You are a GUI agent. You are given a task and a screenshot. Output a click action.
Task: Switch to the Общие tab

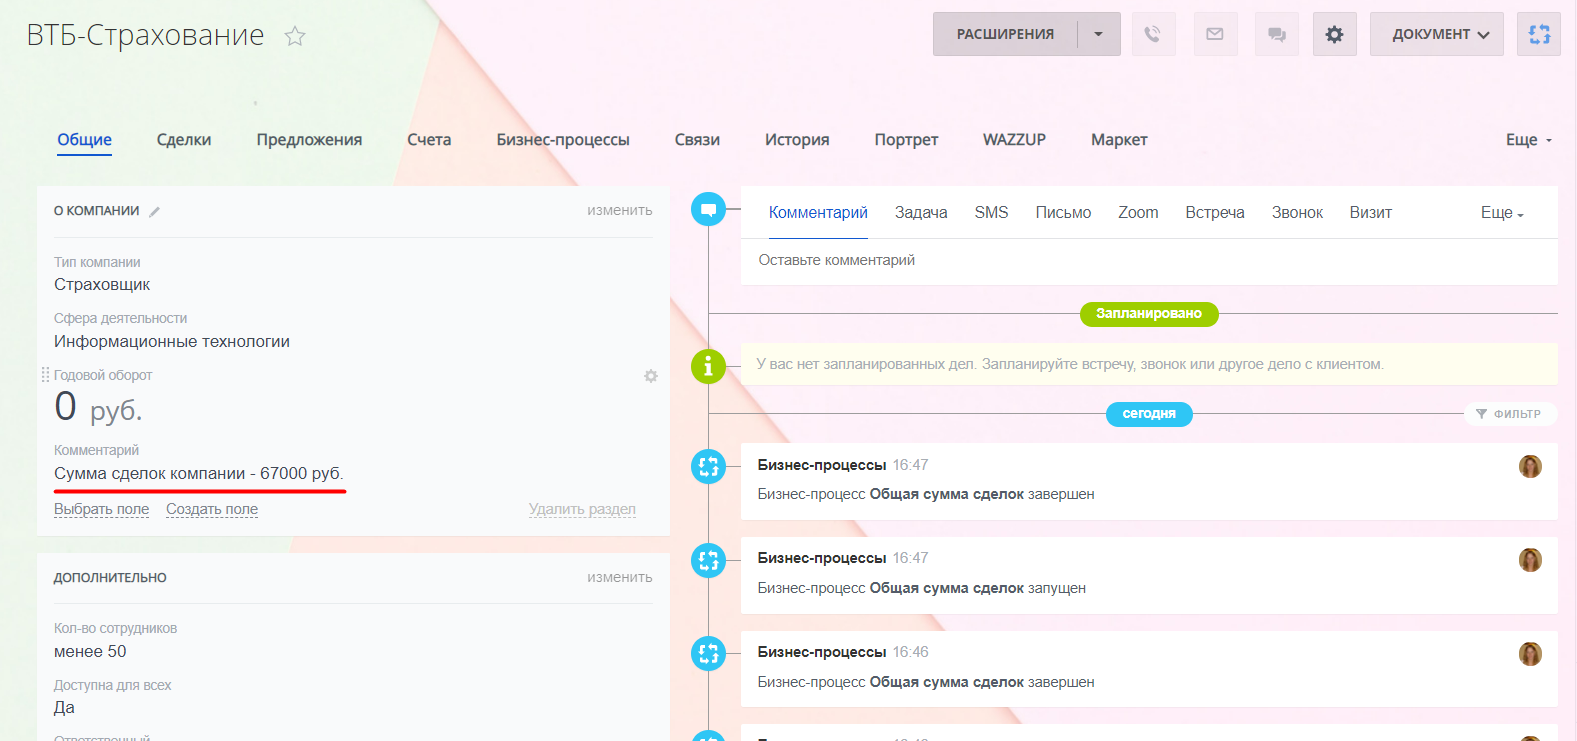click(x=84, y=140)
